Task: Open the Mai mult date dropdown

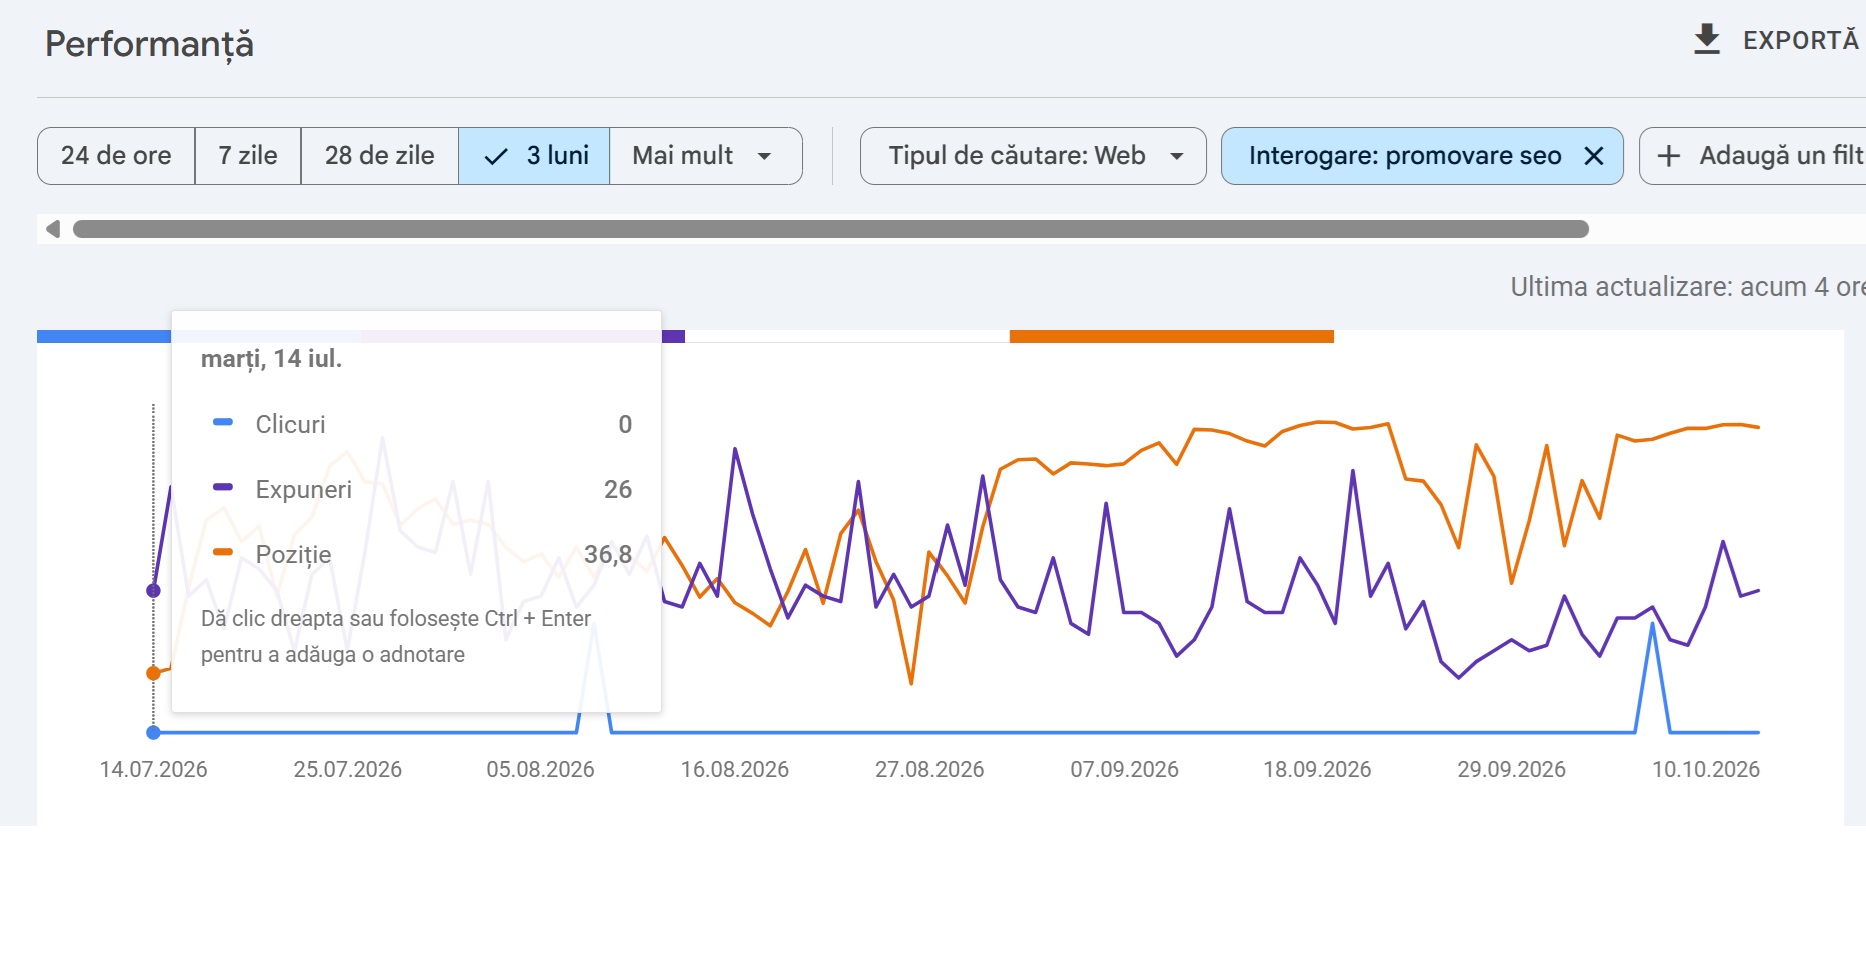Action: click(x=705, y=156)
